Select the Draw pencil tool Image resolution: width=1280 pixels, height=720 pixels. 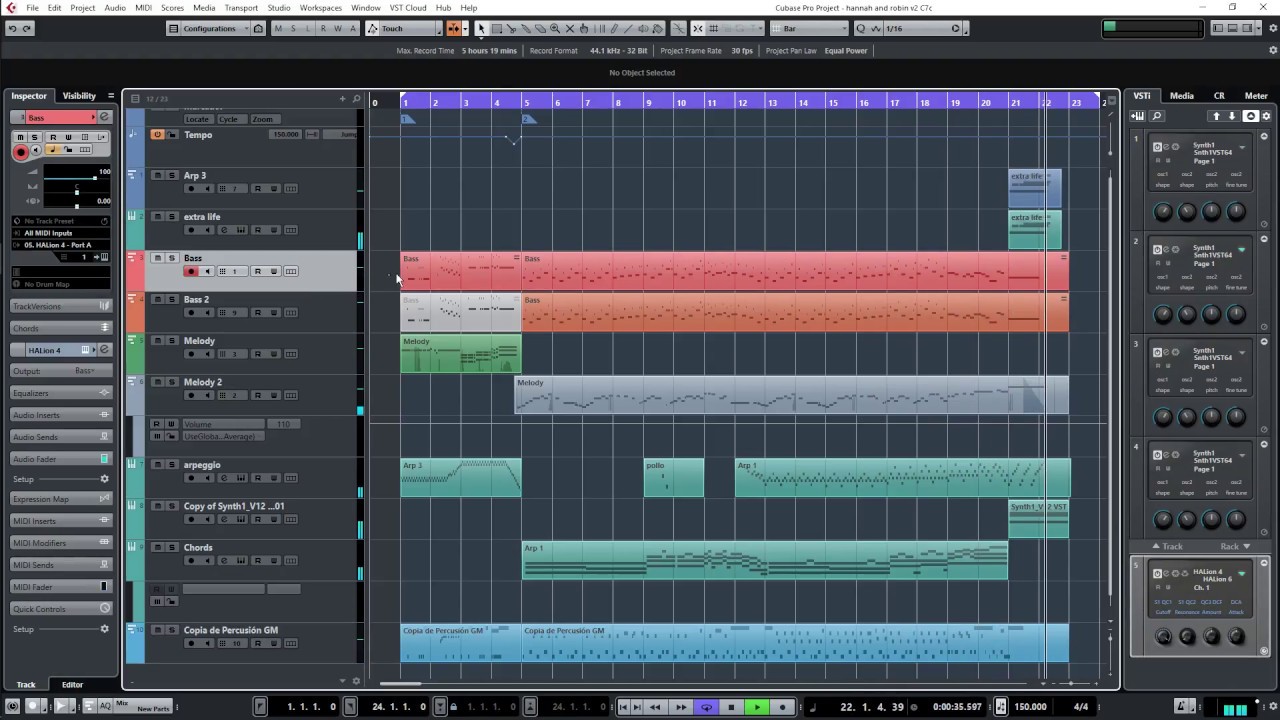(x=613, y=28)
